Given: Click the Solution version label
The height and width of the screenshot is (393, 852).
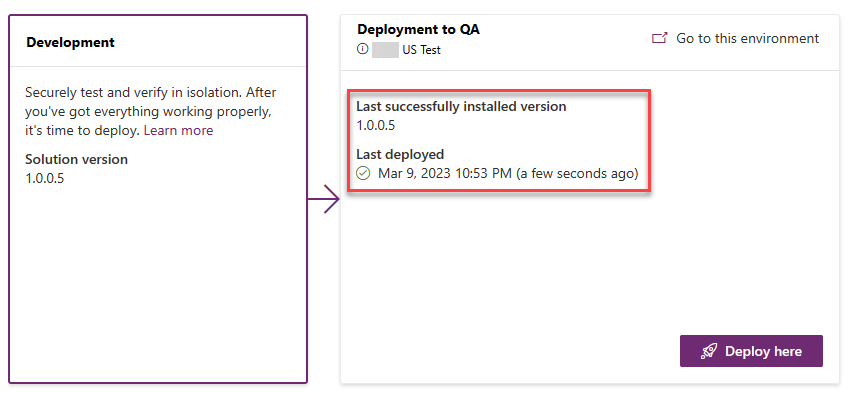Looking at the screenshot, I should click(x=77, y=159).
